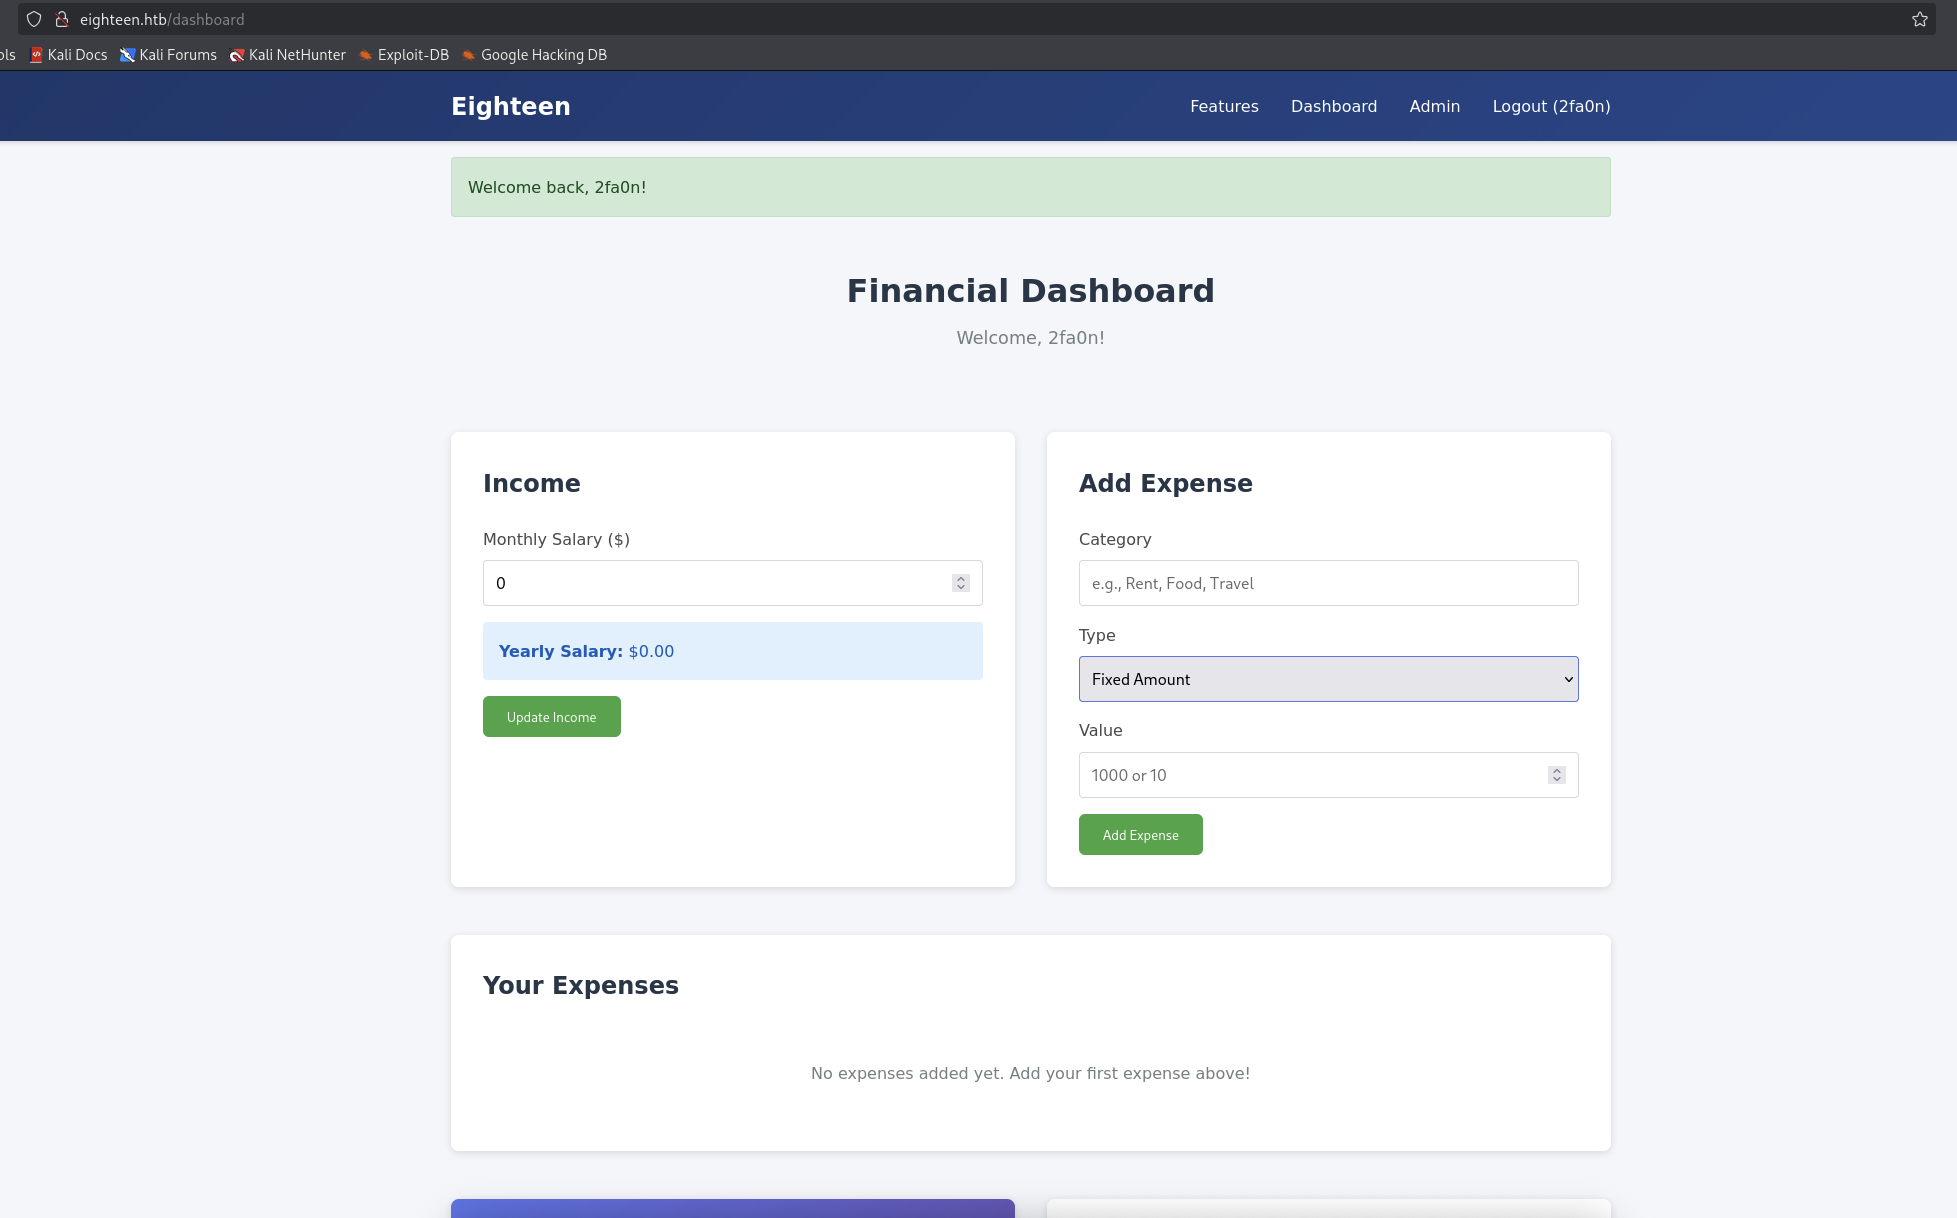The image size is (1957, 1218).
Task: Click the tracking protection shield icon
Action: (x=33, y=19)
